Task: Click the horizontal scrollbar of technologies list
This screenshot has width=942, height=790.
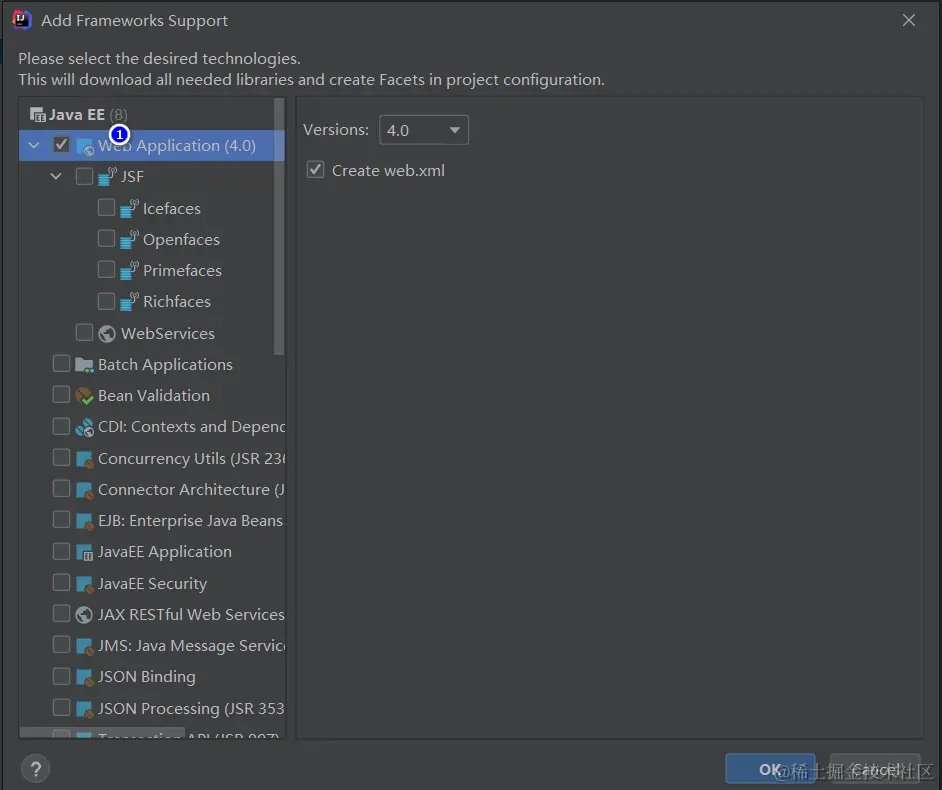Action: (x=103, y=733)
